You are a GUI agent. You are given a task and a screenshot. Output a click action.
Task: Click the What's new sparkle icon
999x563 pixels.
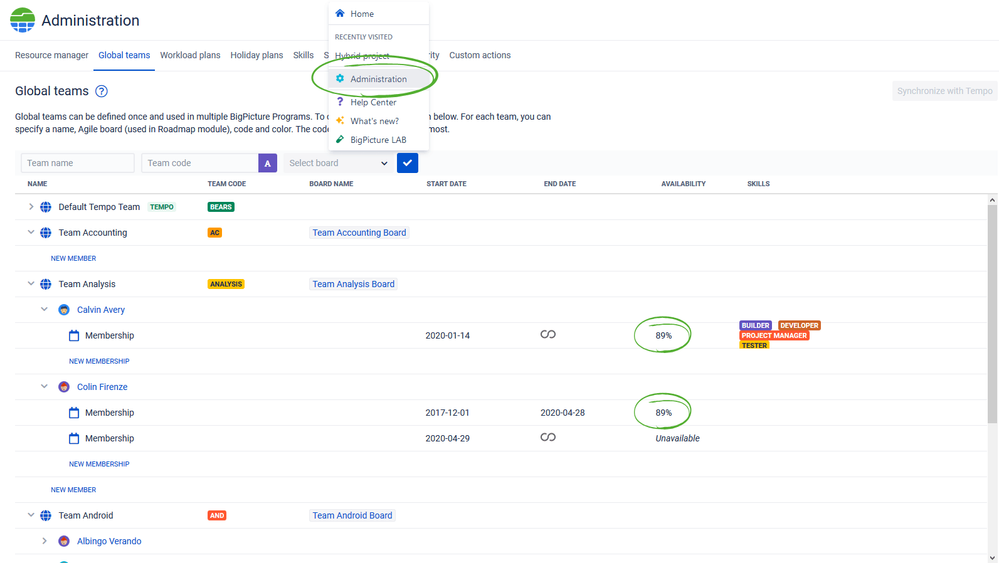[340, 120]
